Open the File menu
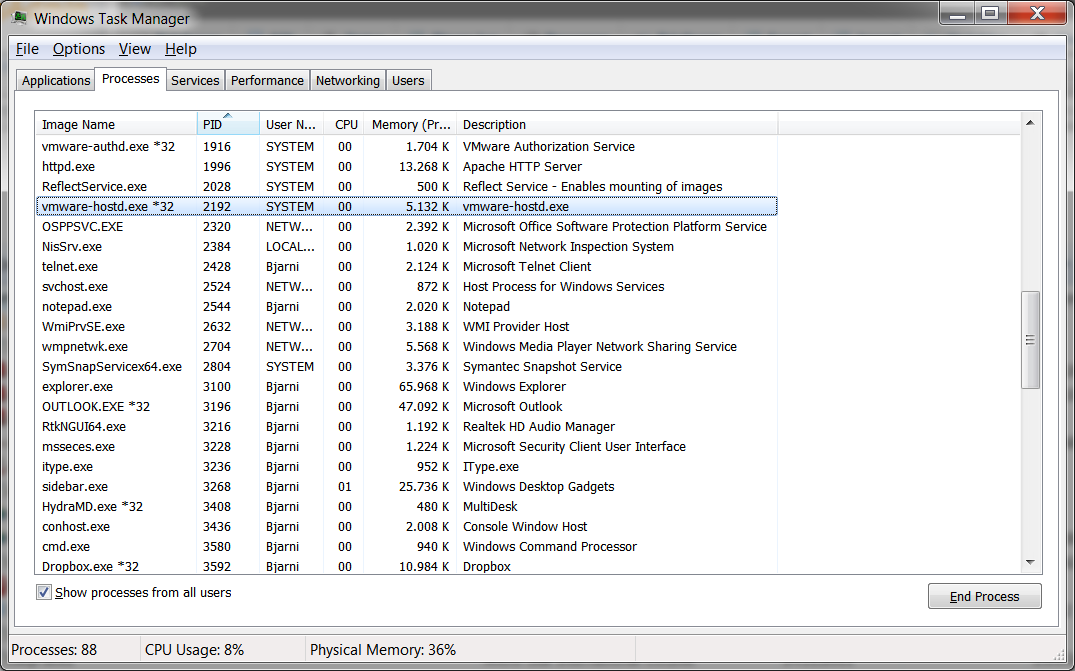 26,48
